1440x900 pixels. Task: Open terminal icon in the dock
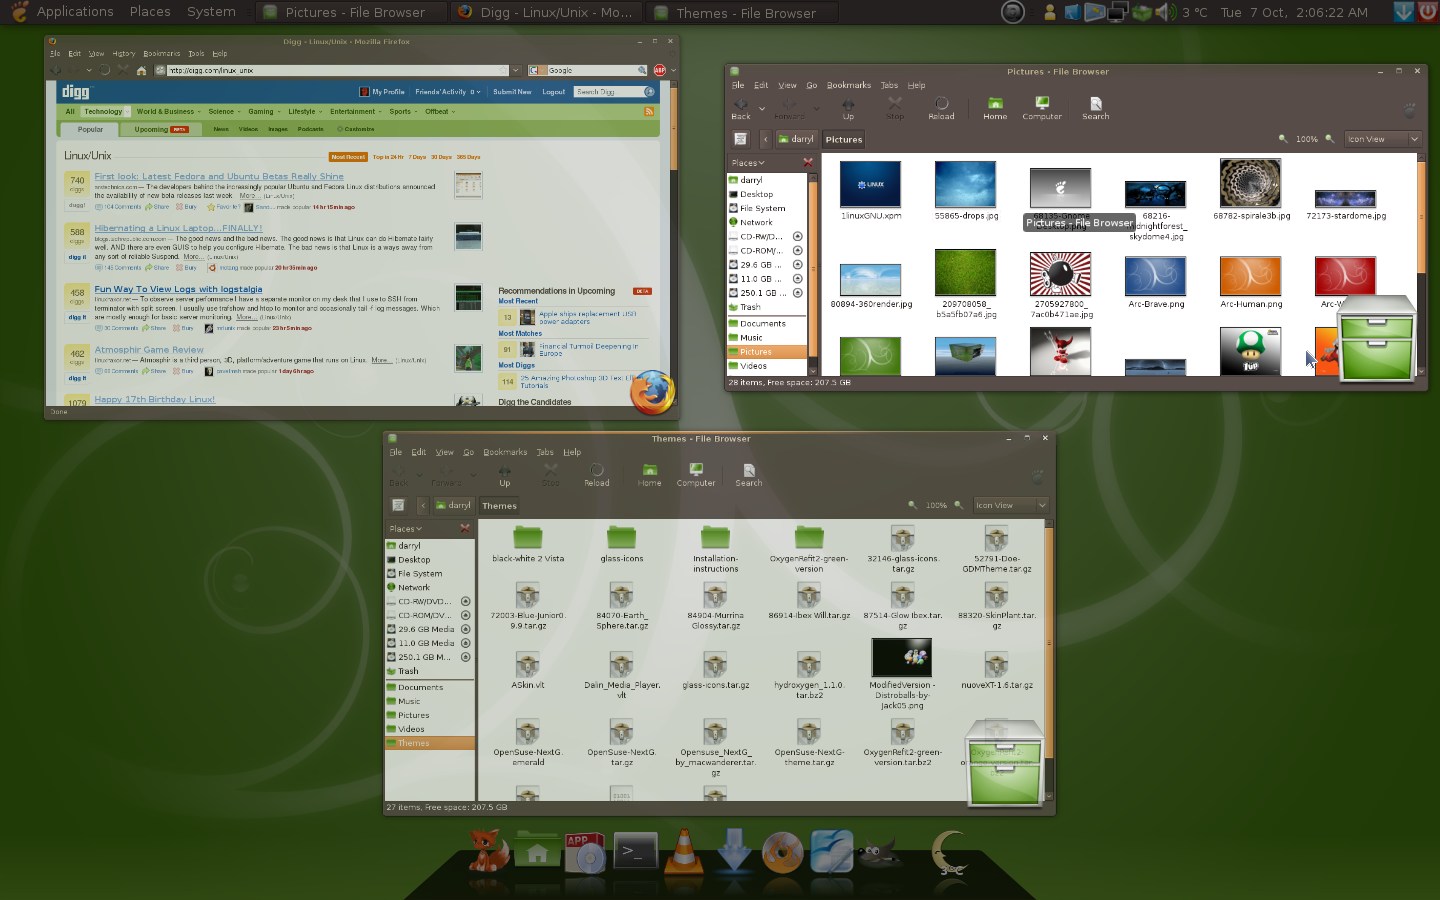coord(635,852)
